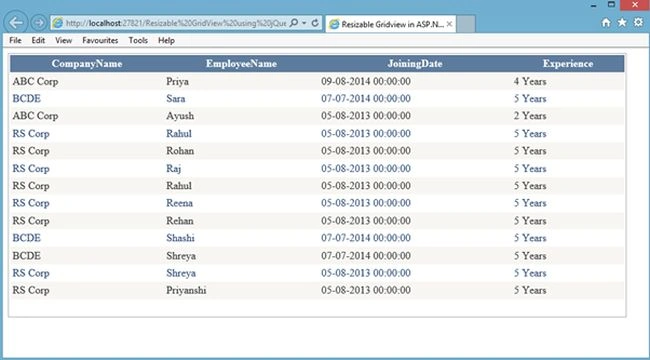Select employee name Priyanshi
This screenshot has width=650, height=360.
point(186,290)
